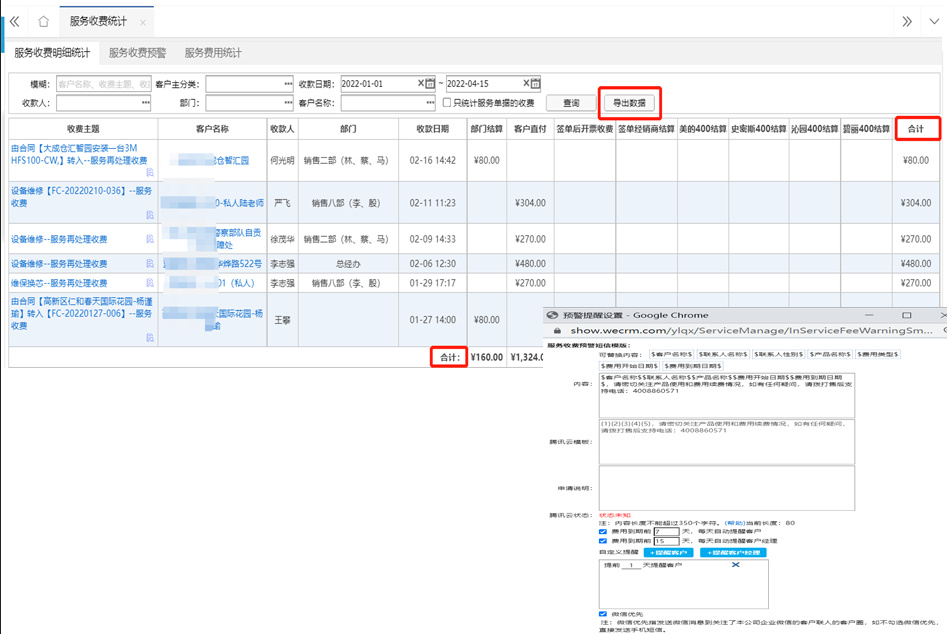The image size is (948, 634).
Task: Switch to 服务费用统计 tab
Action: [x=212, y=53]
